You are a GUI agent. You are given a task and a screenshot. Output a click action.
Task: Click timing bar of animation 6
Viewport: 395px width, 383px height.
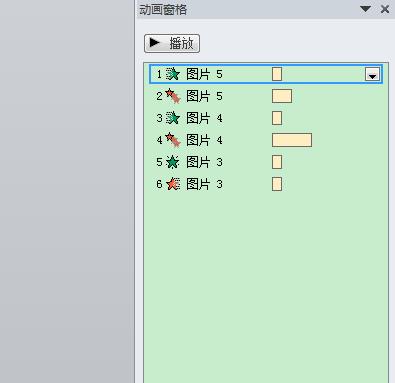(277, 184)
